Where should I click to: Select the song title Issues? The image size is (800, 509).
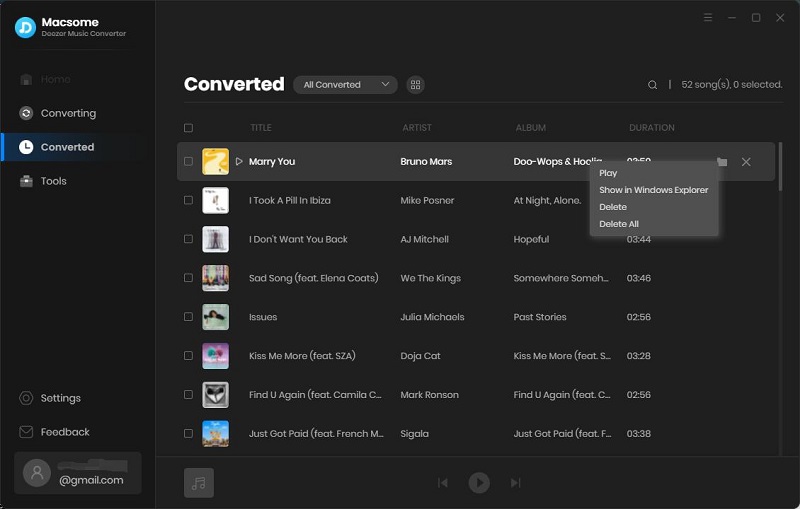click(x=263, y=317)
